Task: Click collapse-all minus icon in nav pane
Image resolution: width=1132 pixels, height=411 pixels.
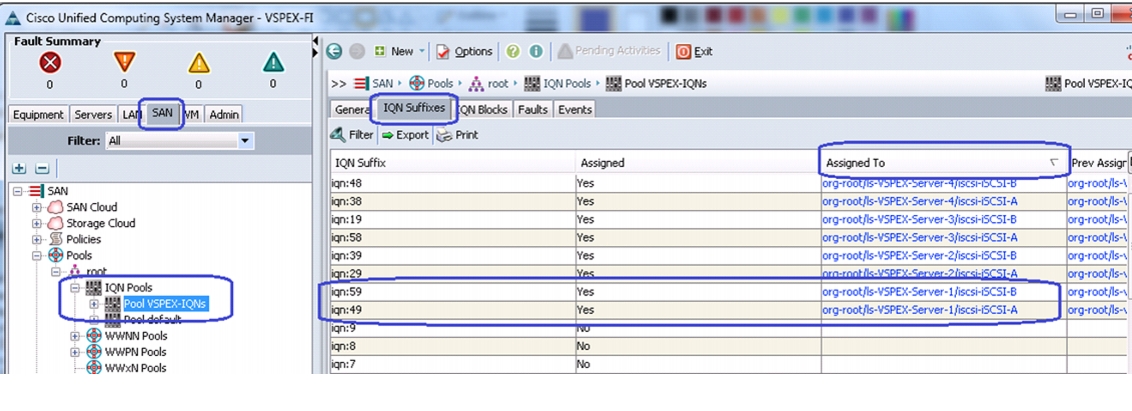Action: pyautogui.click(x=42, y=168)
